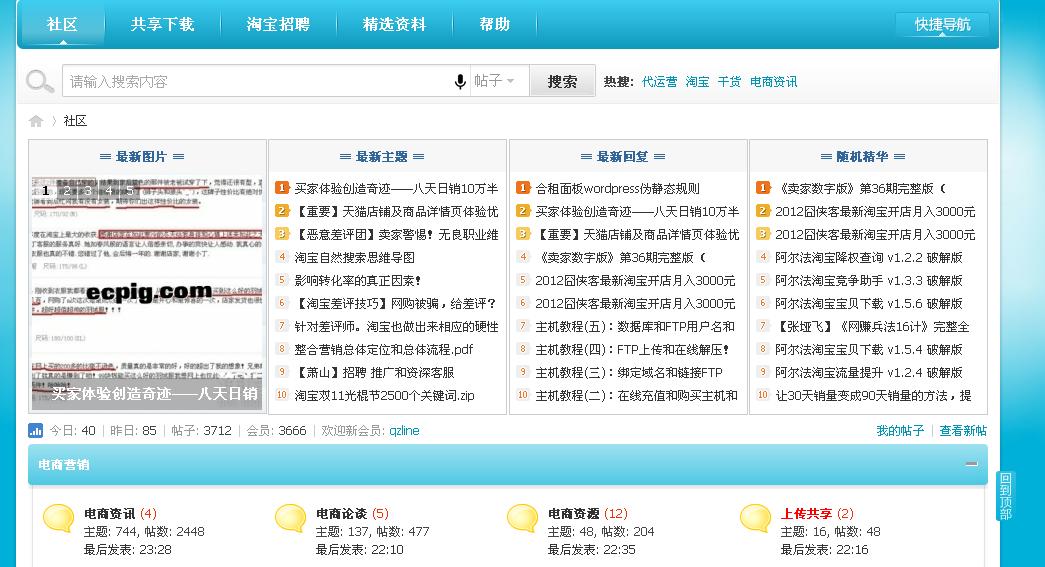
Task: Open the 快捷导航 quick navigation menu
Action: tap(942, 25)
